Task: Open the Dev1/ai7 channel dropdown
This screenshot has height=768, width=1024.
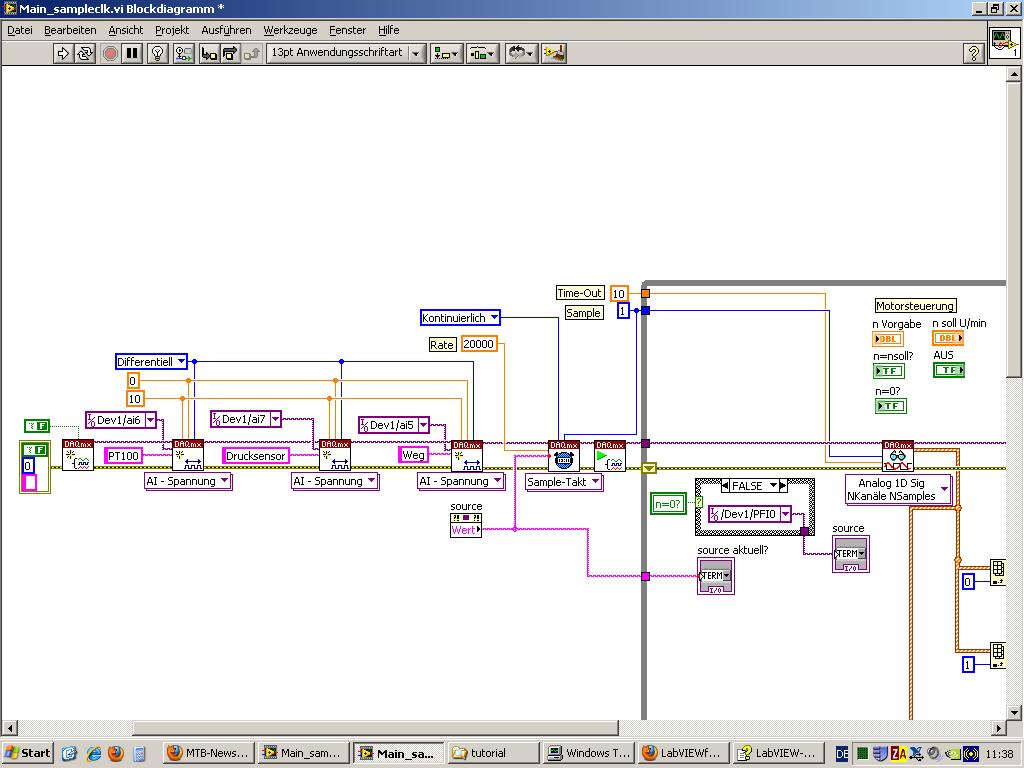Action: pyautogui.click(x=276, y=419)
